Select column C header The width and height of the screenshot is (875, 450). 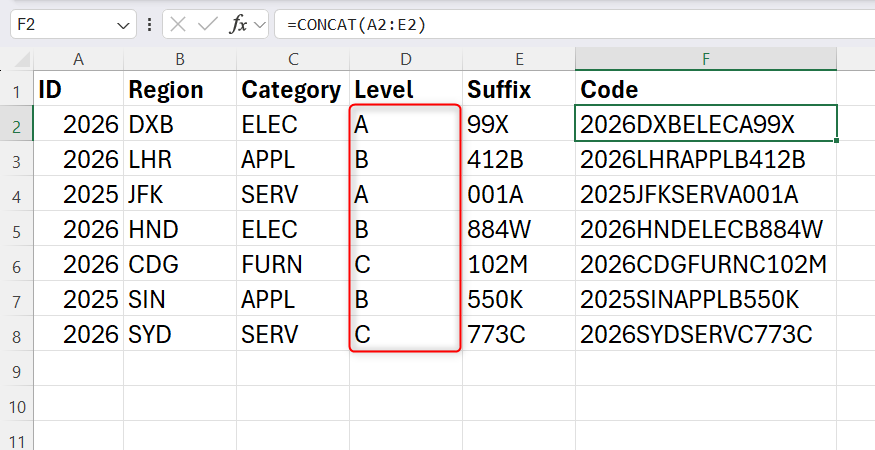293,59
